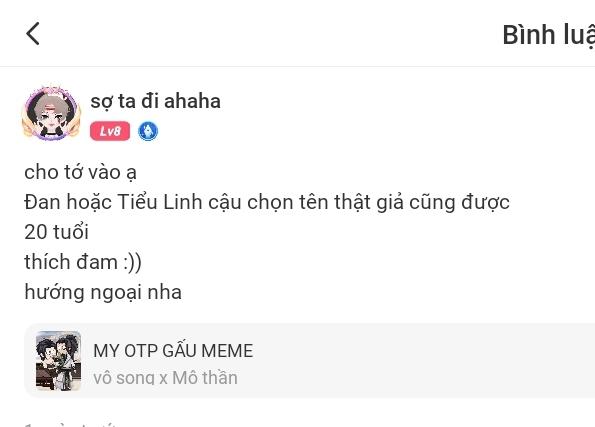Viewport: 595px width, 427px height.
Task: Tap the "vô song x Mô thần" subtitle
Action: coord(165,378)
